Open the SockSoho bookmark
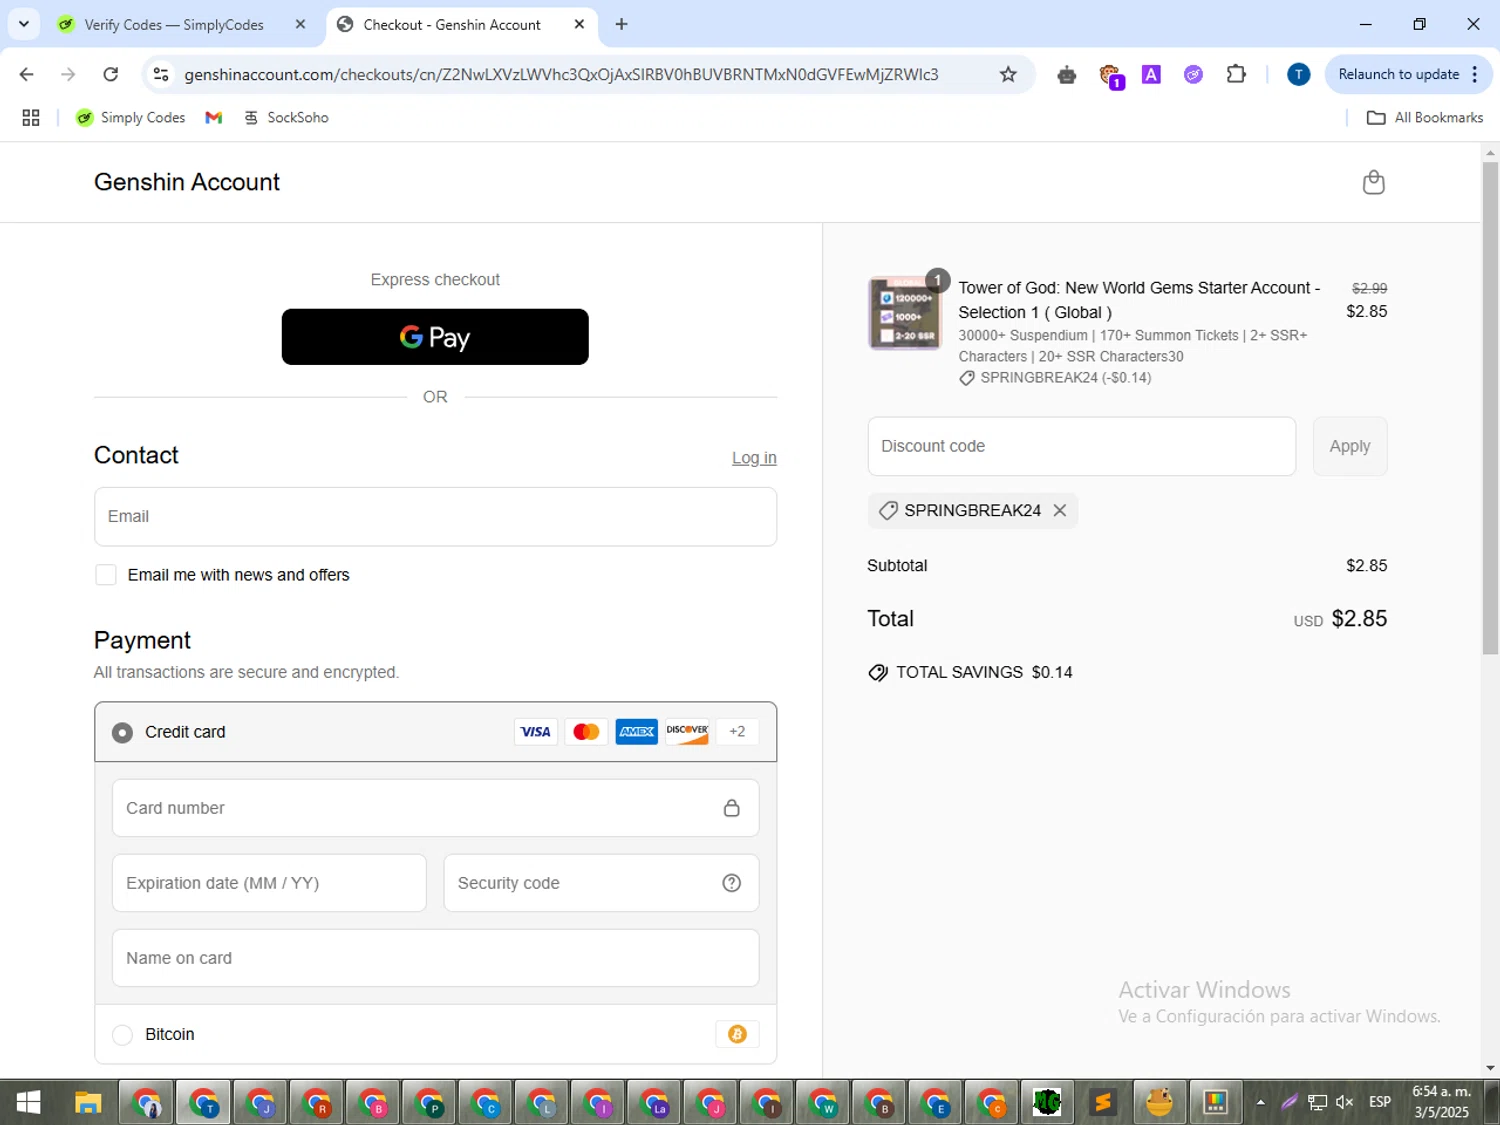 tap(287, 118)
